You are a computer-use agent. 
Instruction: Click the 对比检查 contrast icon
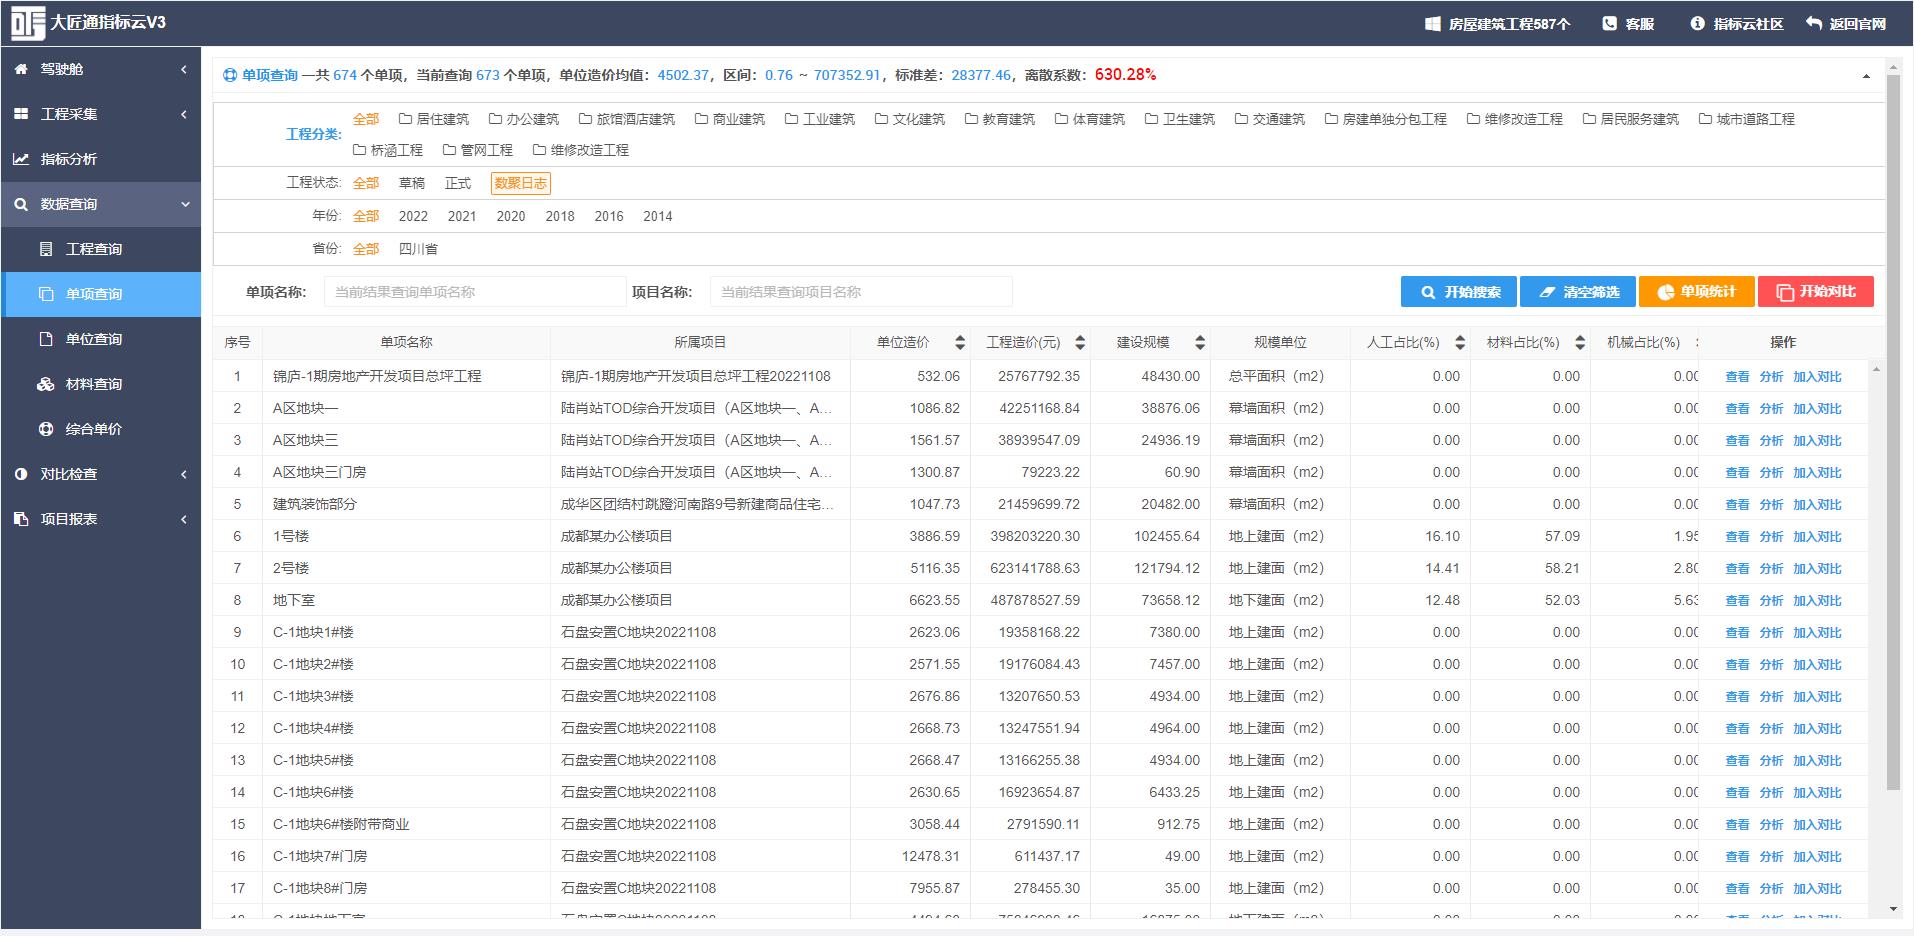(x=21, y=474)
